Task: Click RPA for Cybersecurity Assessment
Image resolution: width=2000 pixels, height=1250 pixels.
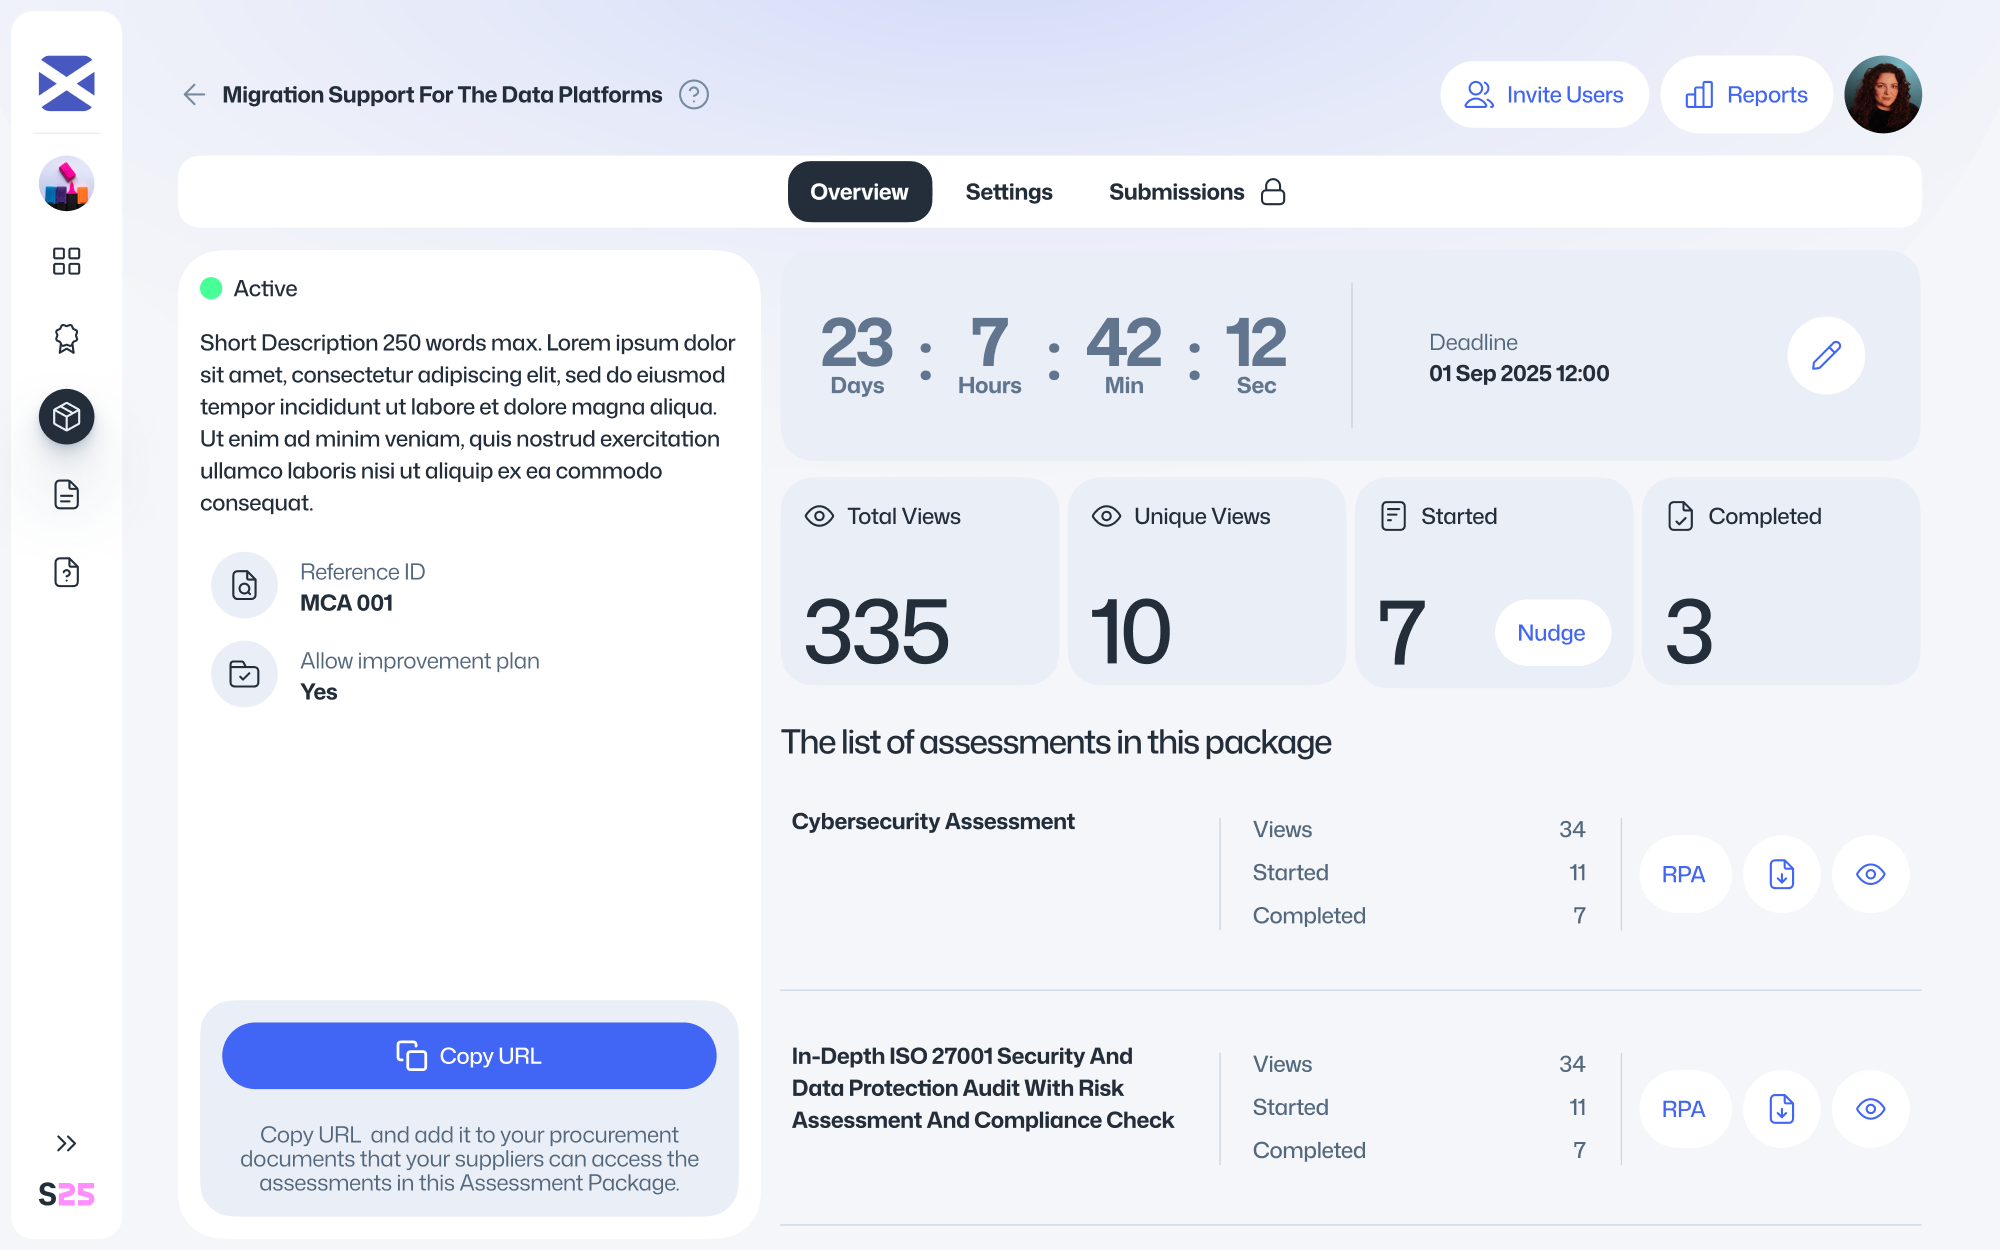Action: pyautogui.click(x=1683, y=874)
